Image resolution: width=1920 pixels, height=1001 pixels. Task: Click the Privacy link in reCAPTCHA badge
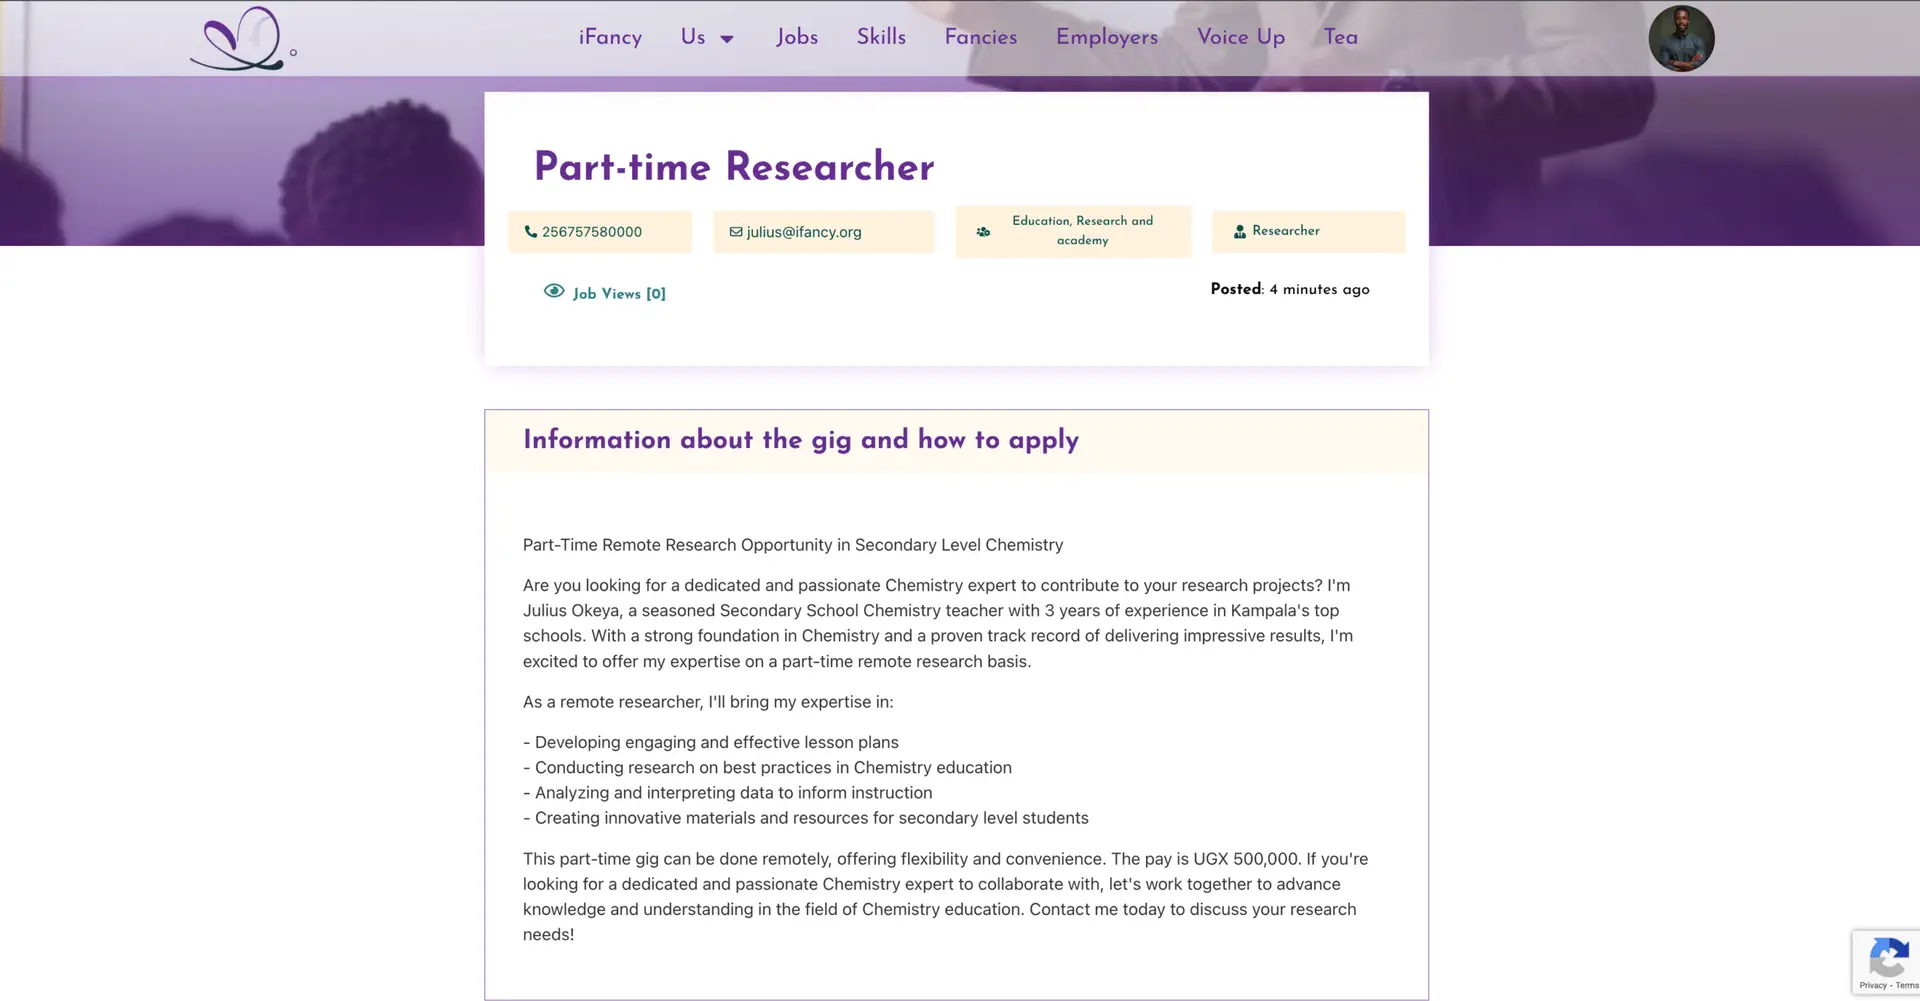coord(1873,986)
